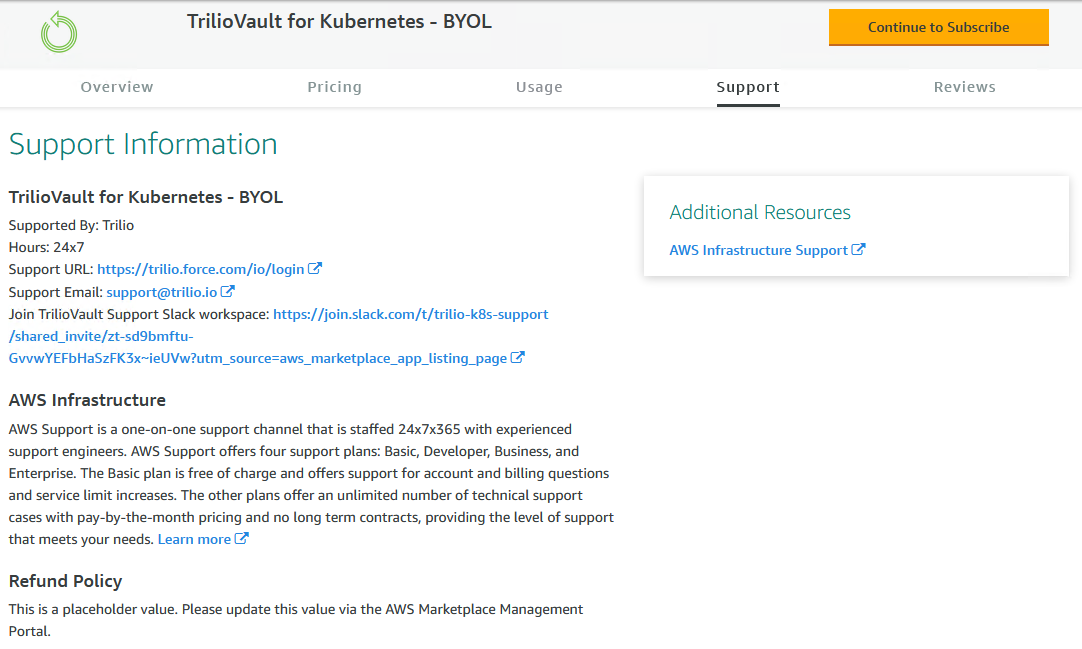Click external-link icon after Slack invite URL

pos(518,358)
